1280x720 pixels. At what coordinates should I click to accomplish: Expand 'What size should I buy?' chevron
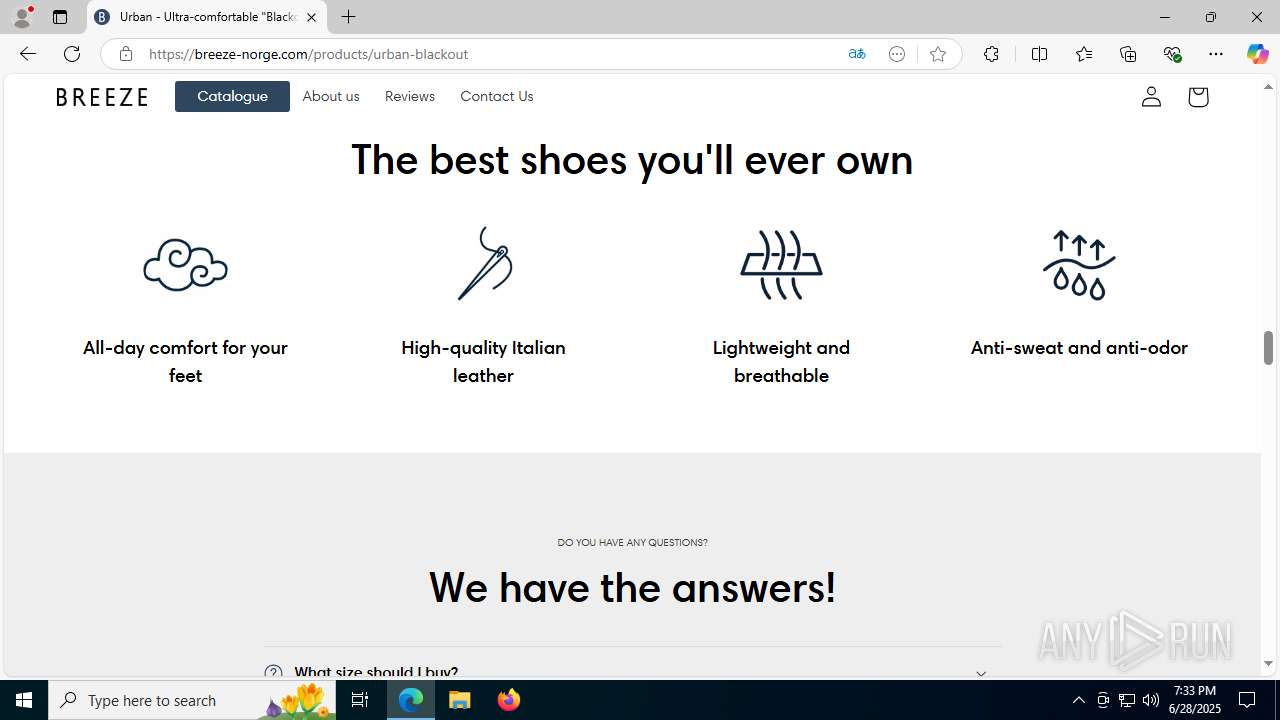click(x=981, y=673)
